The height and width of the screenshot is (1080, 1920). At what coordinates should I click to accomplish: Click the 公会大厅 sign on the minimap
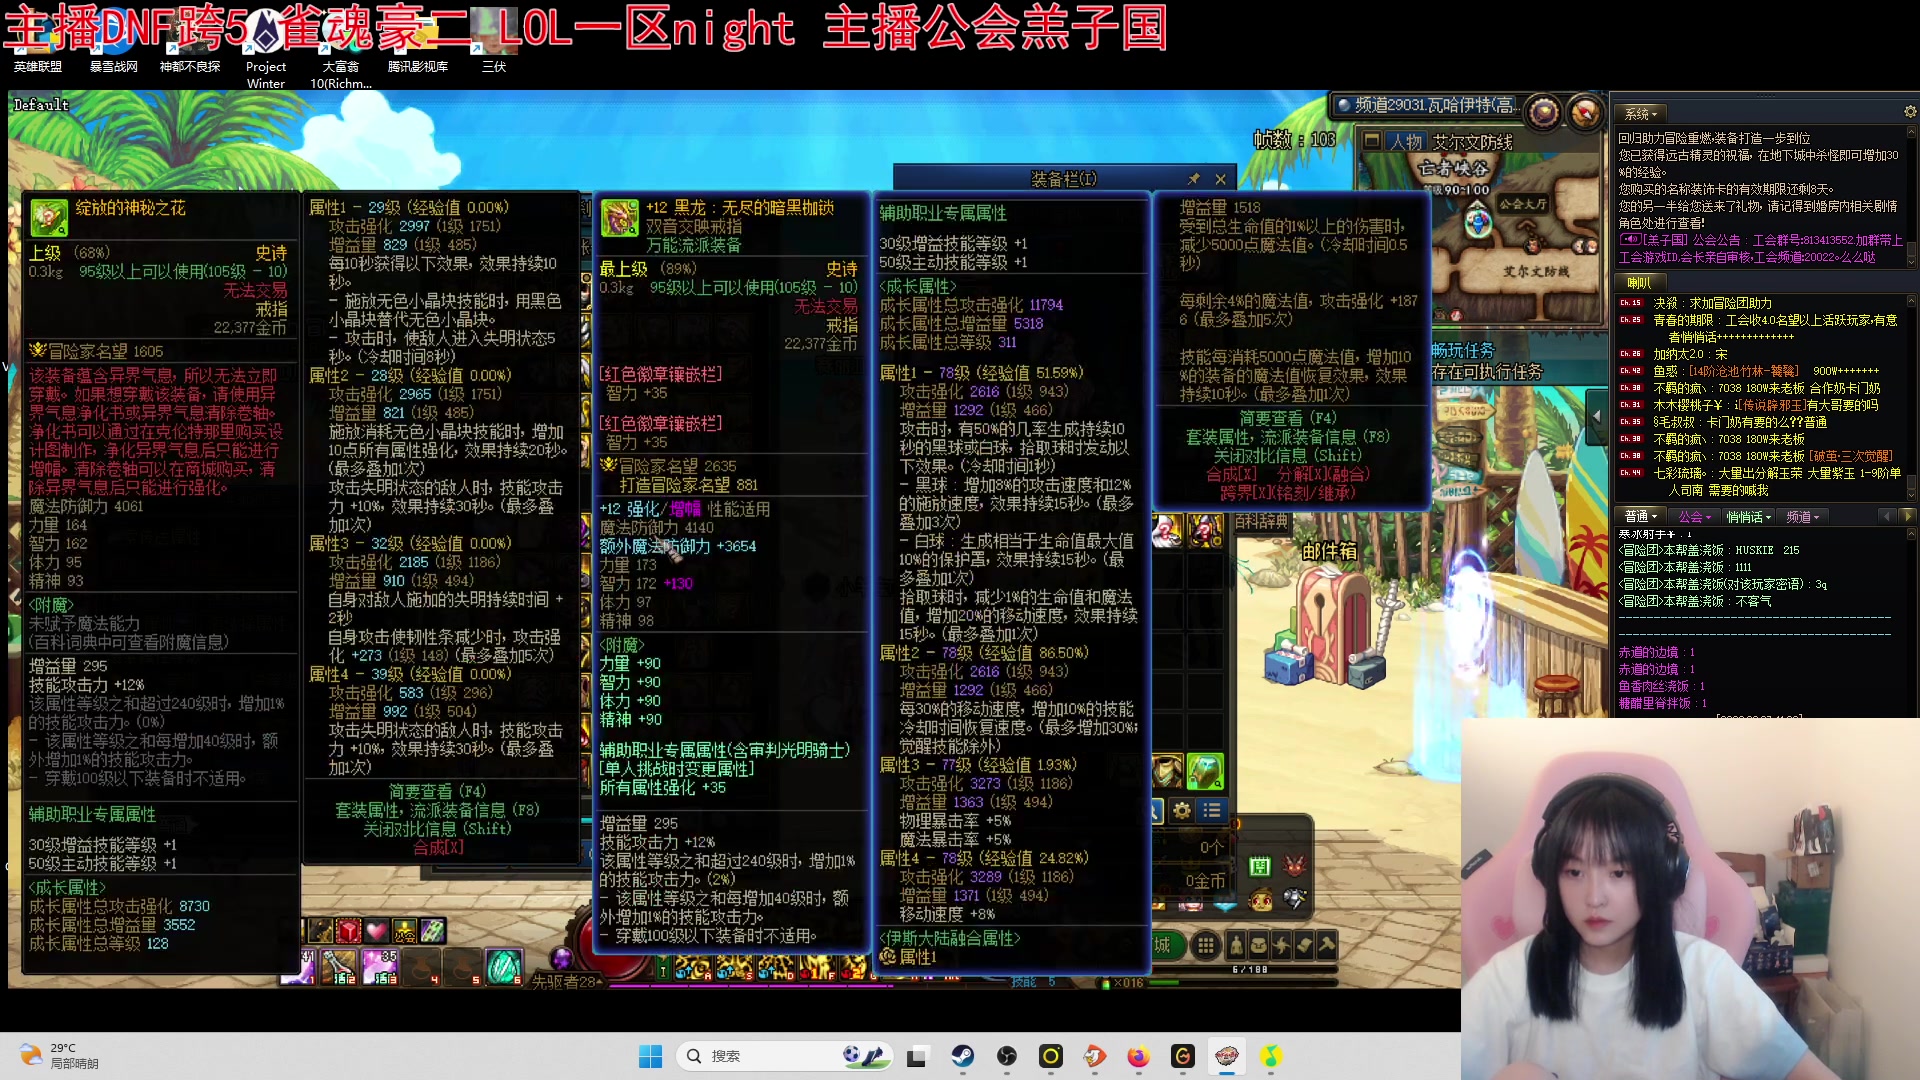click(x=1522, y=203)
